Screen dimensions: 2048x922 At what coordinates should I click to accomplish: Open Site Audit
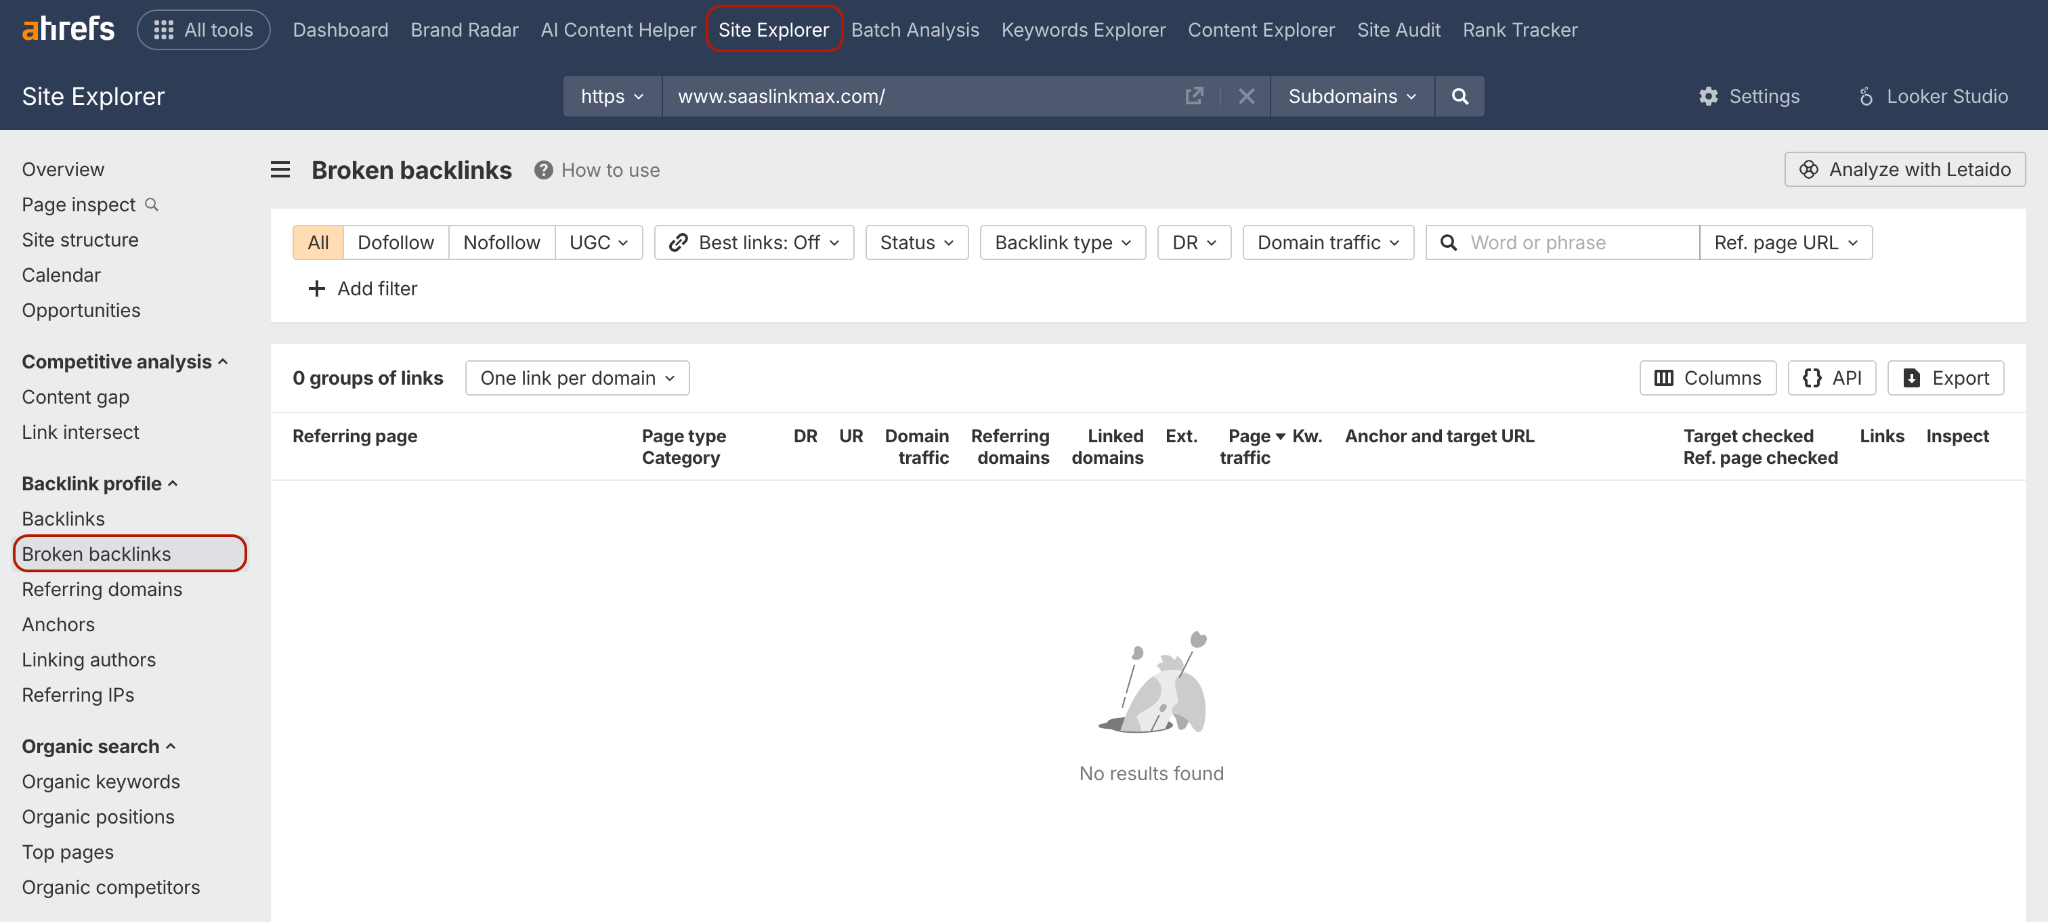[1398, 30]
